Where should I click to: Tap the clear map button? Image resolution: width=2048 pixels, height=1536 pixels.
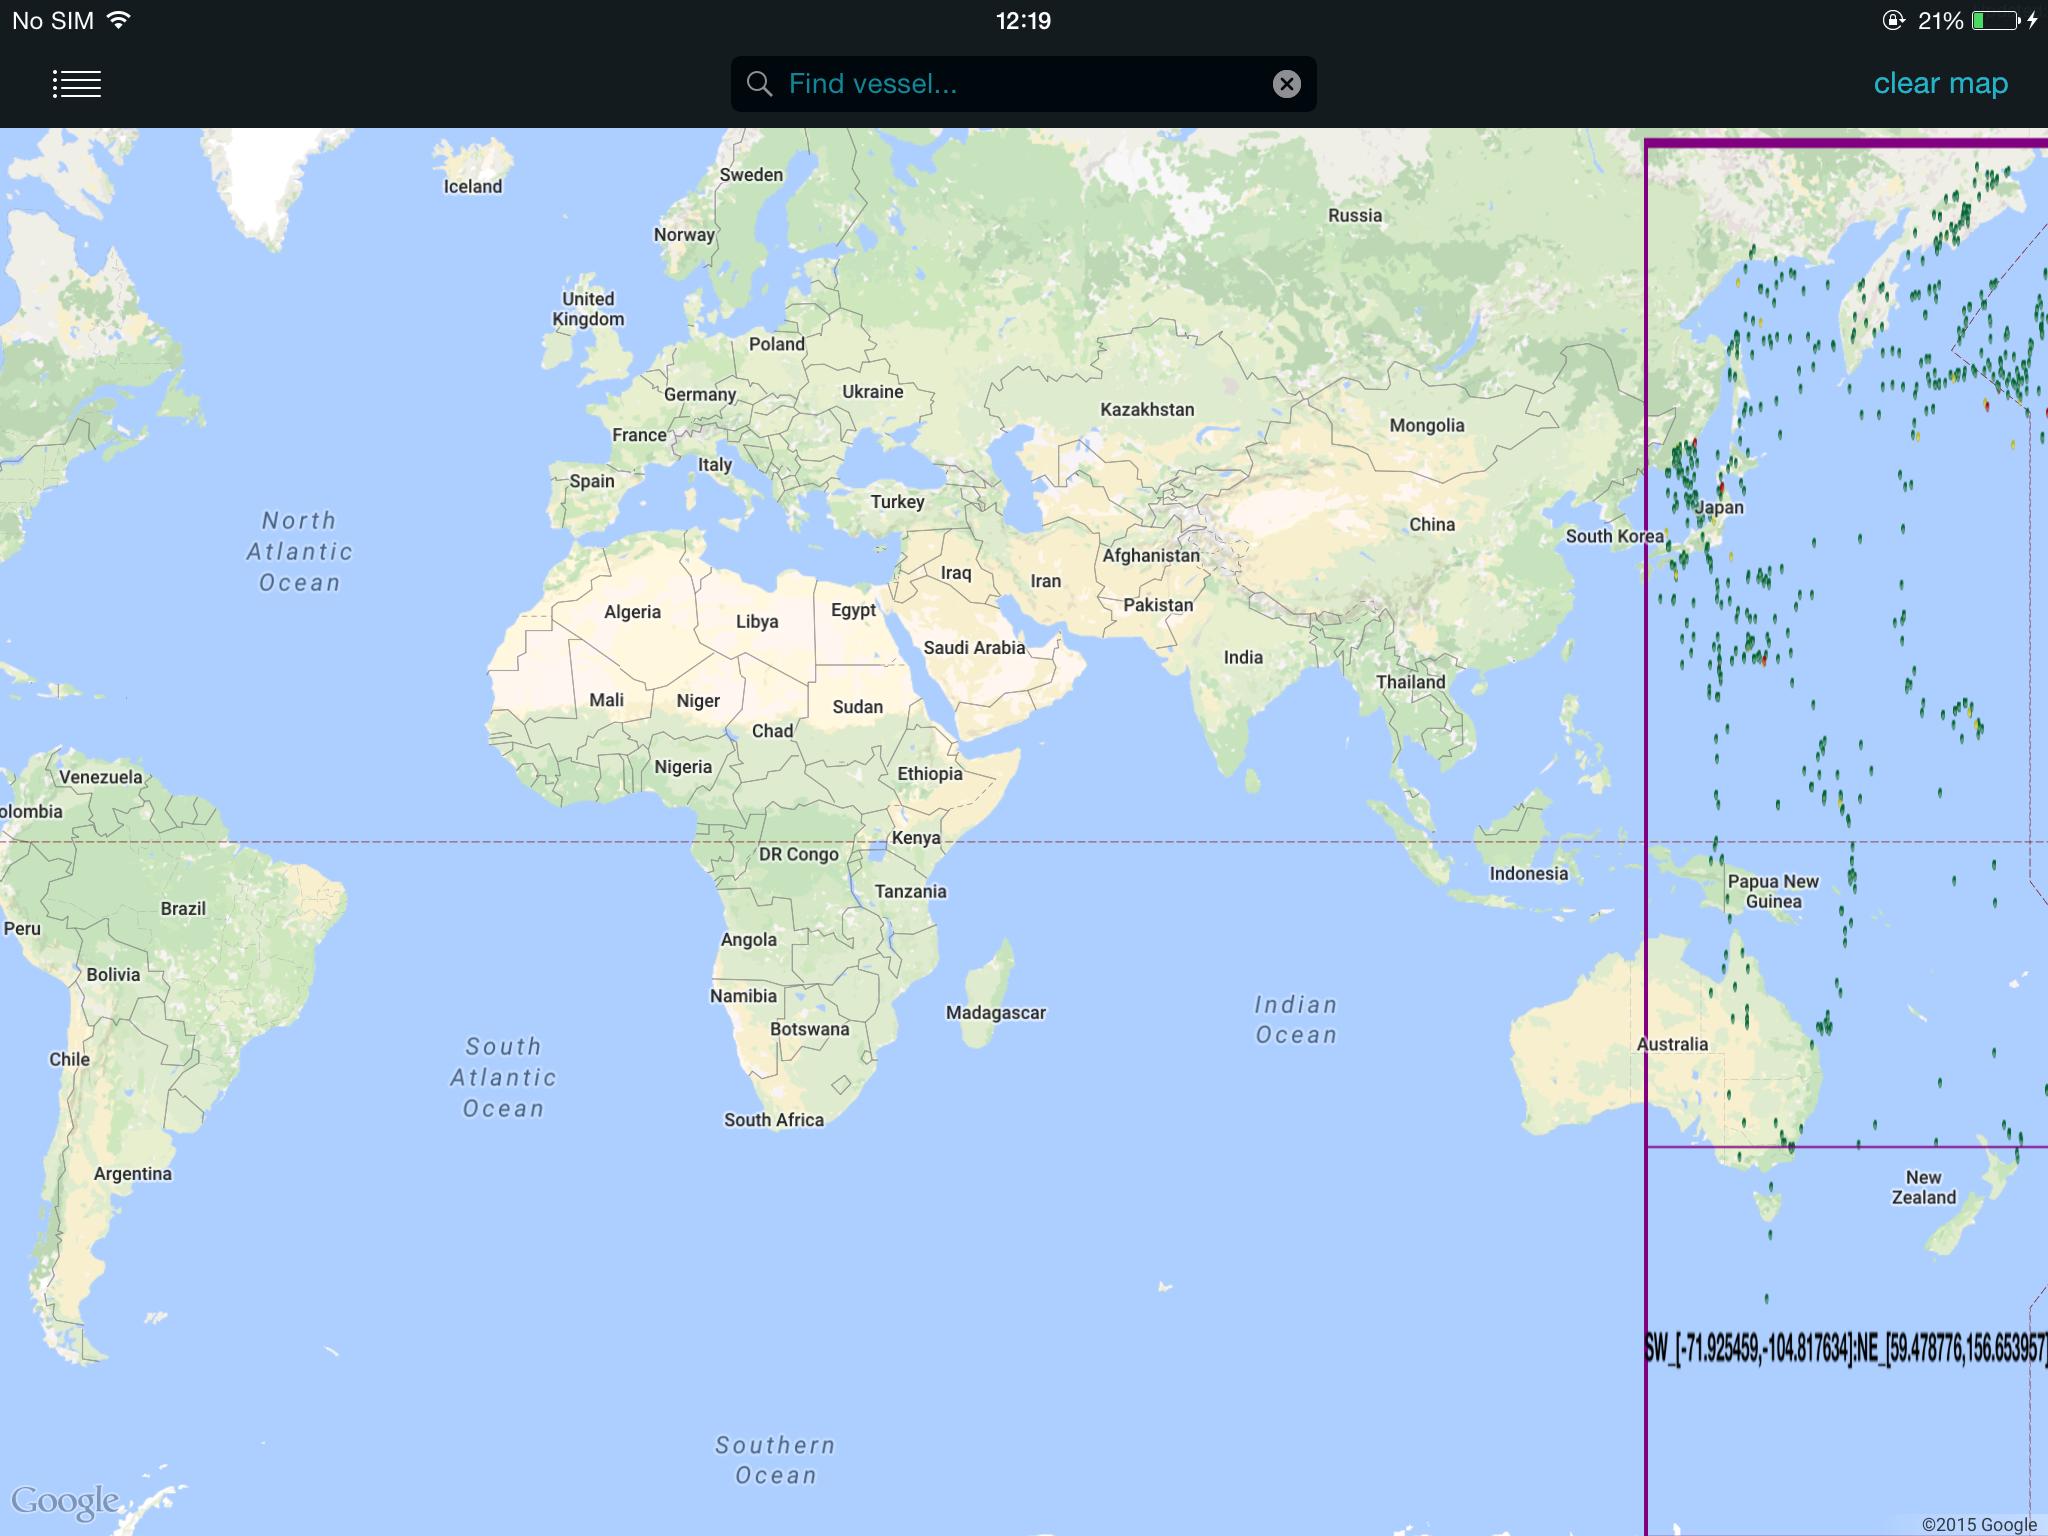[1940, 83]
